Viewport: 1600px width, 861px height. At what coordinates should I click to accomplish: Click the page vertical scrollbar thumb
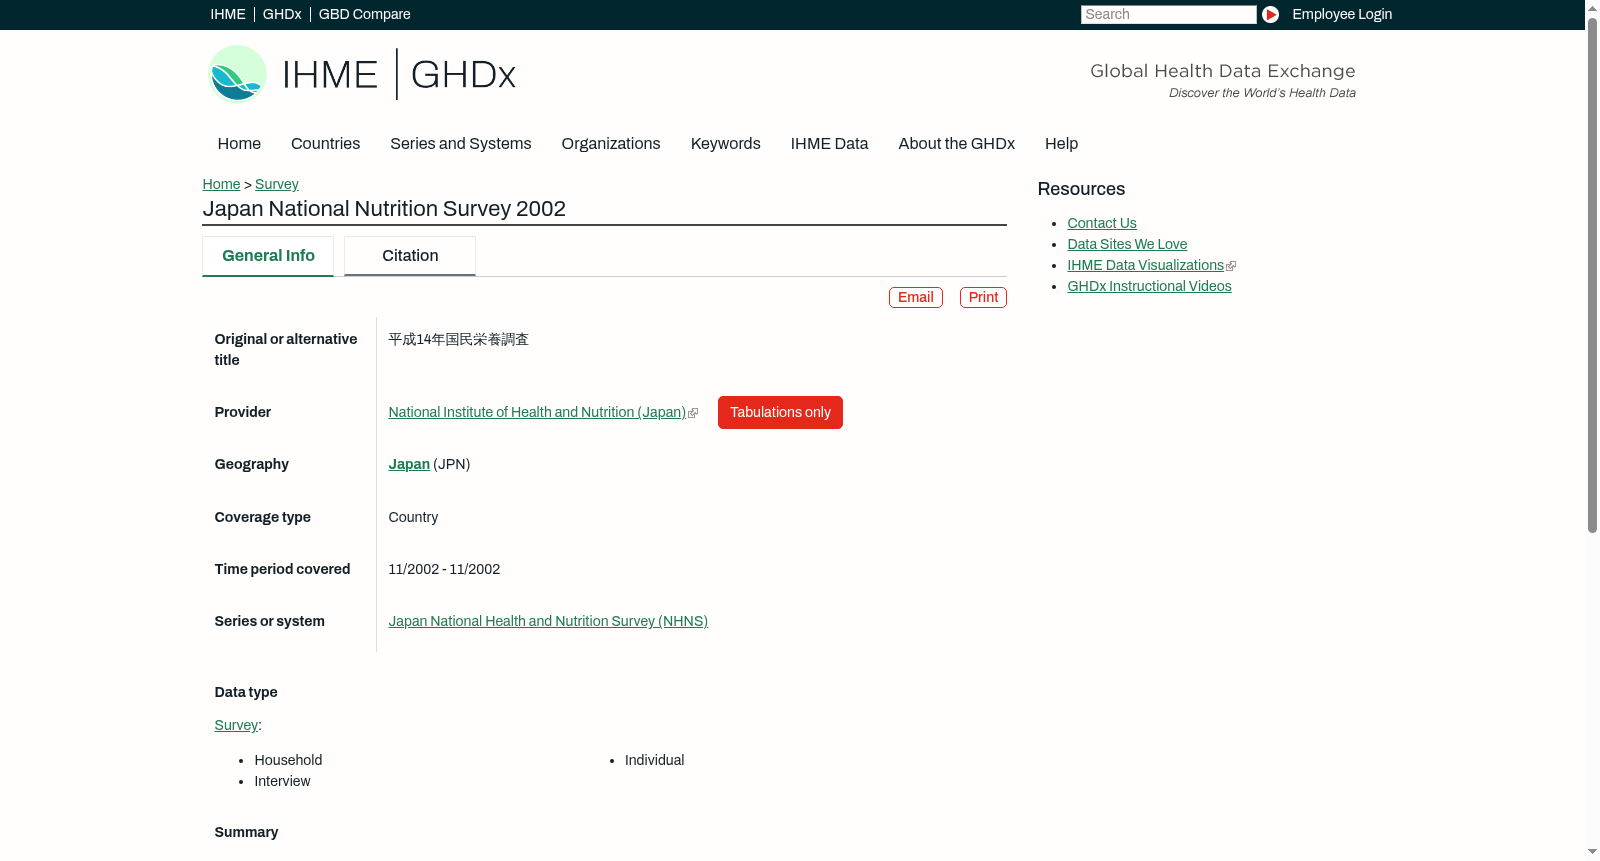[x=1592, y=275]
